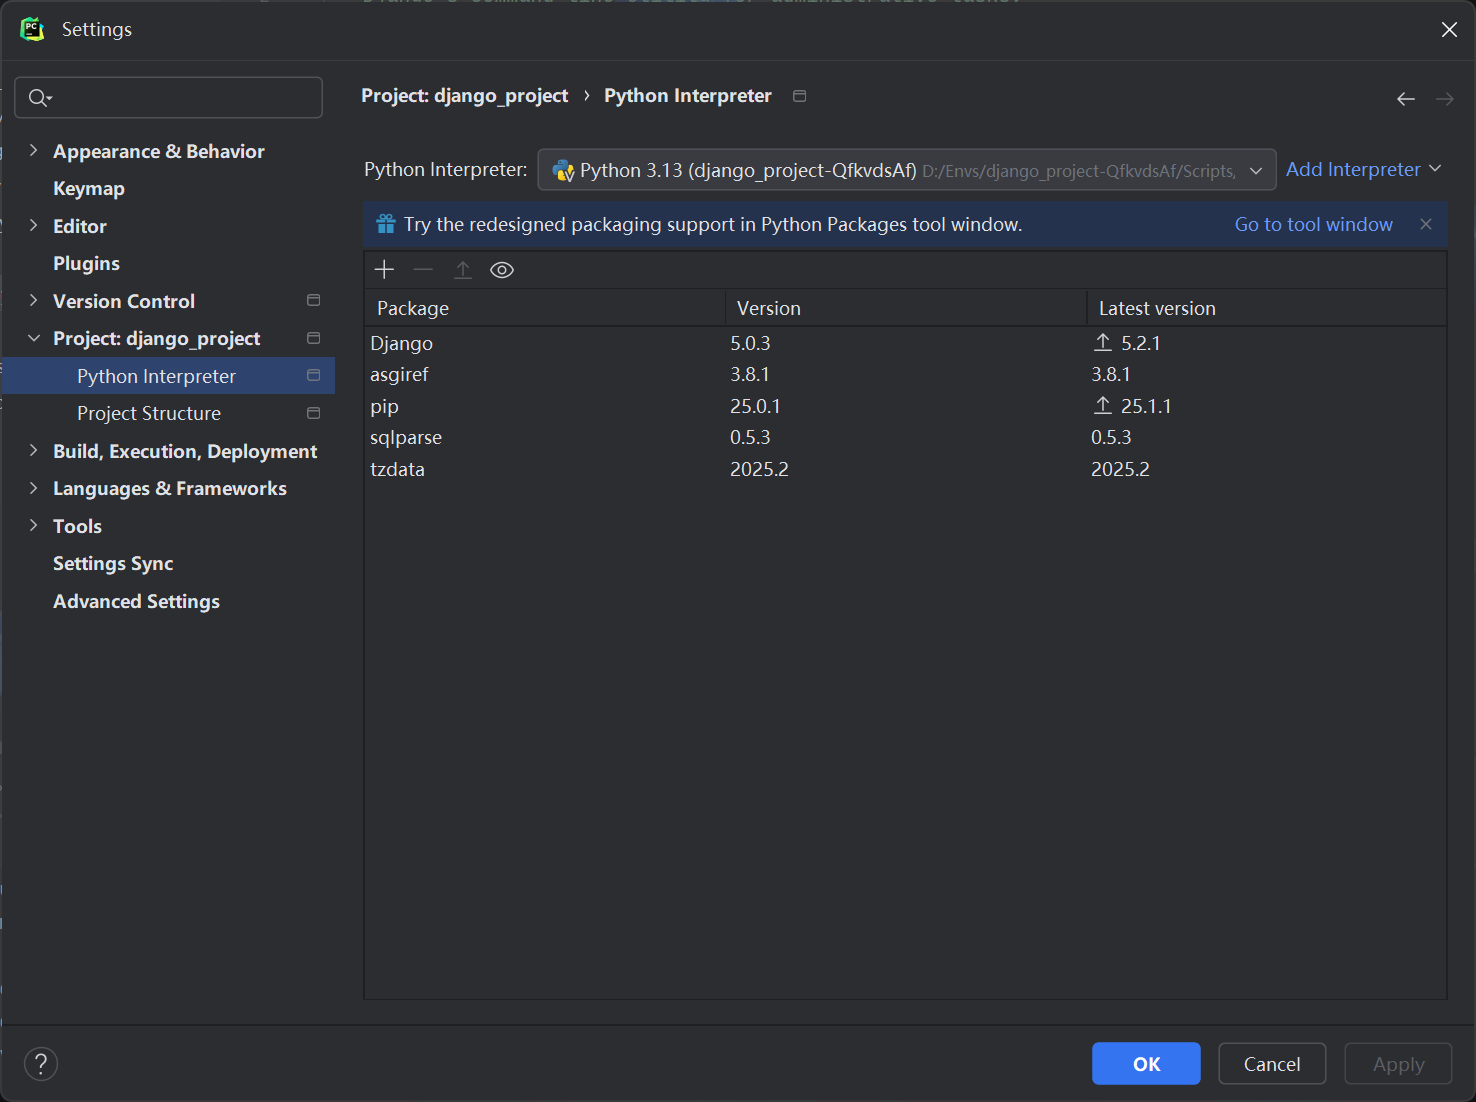Click the PyCharm logo in title bar
Screen dimensions: 1476x1102
(x=33, y=29)
